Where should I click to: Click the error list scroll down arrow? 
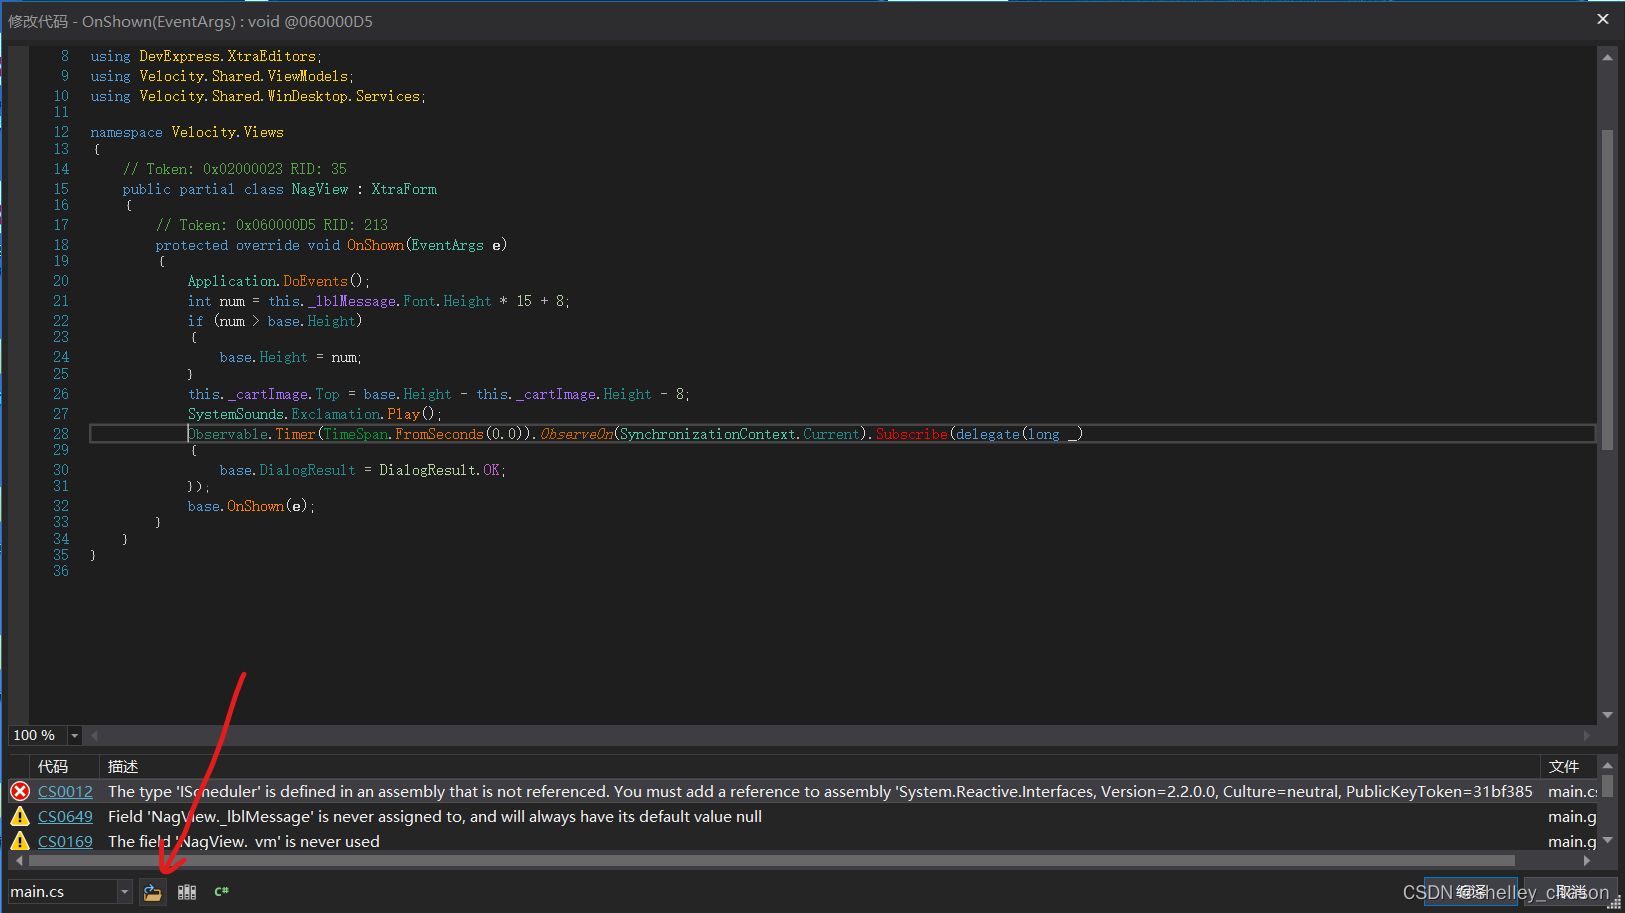(x=1608, y=840)
